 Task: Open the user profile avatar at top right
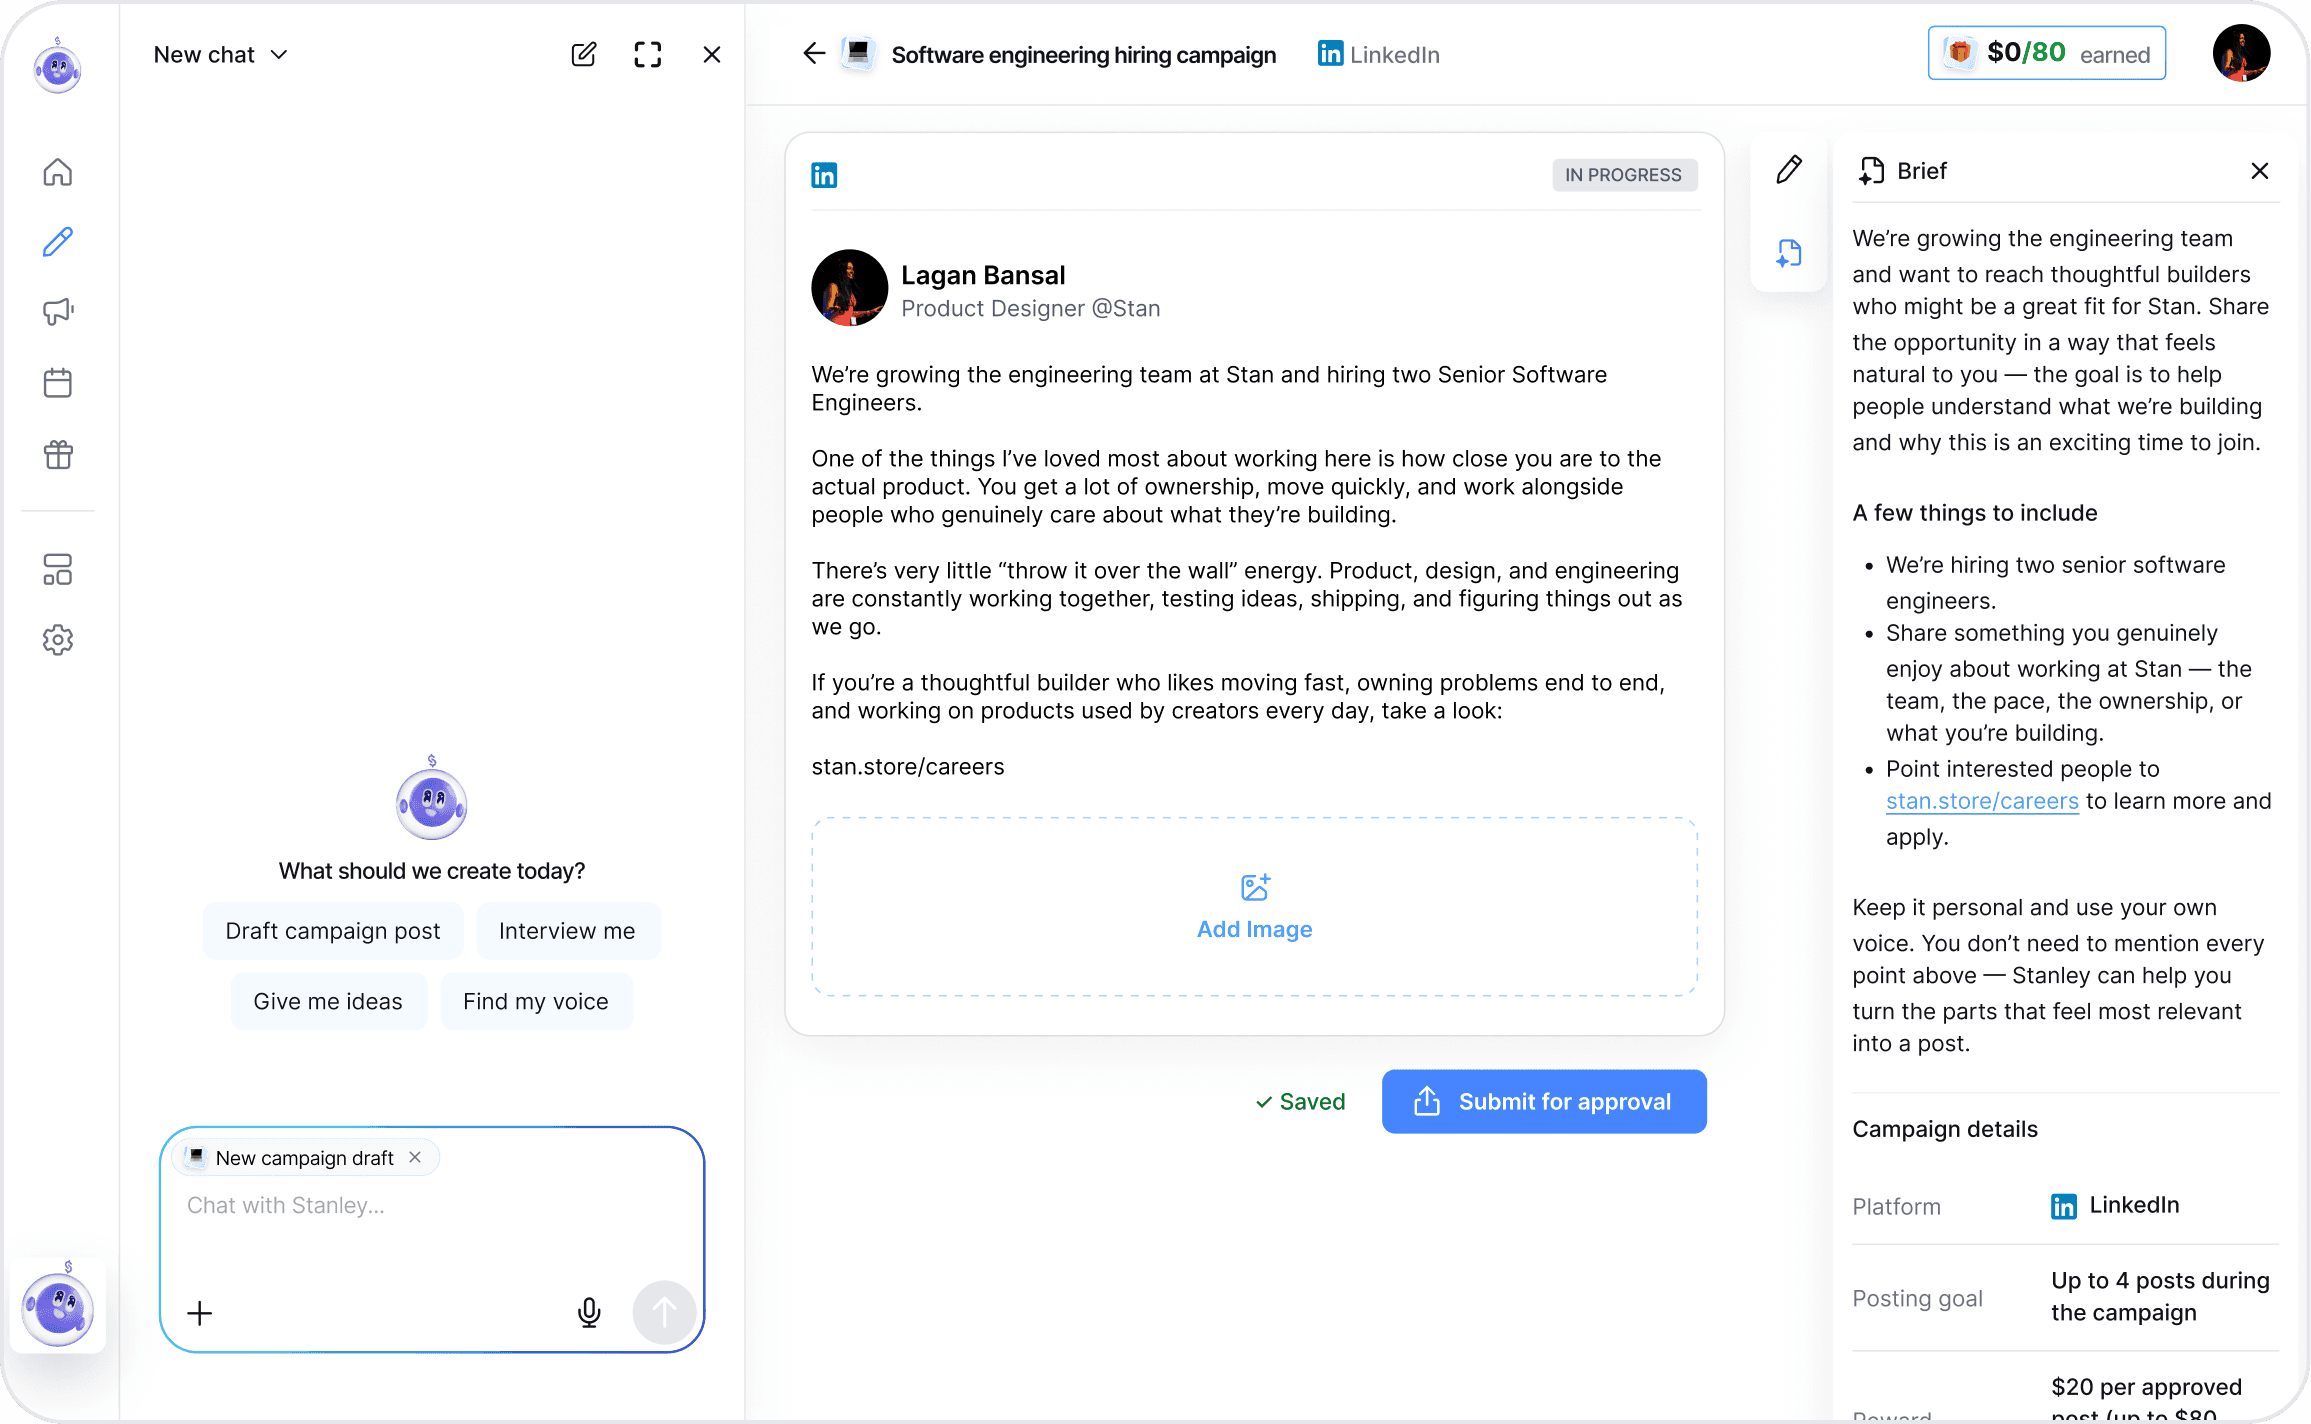tap(2241, 53)
